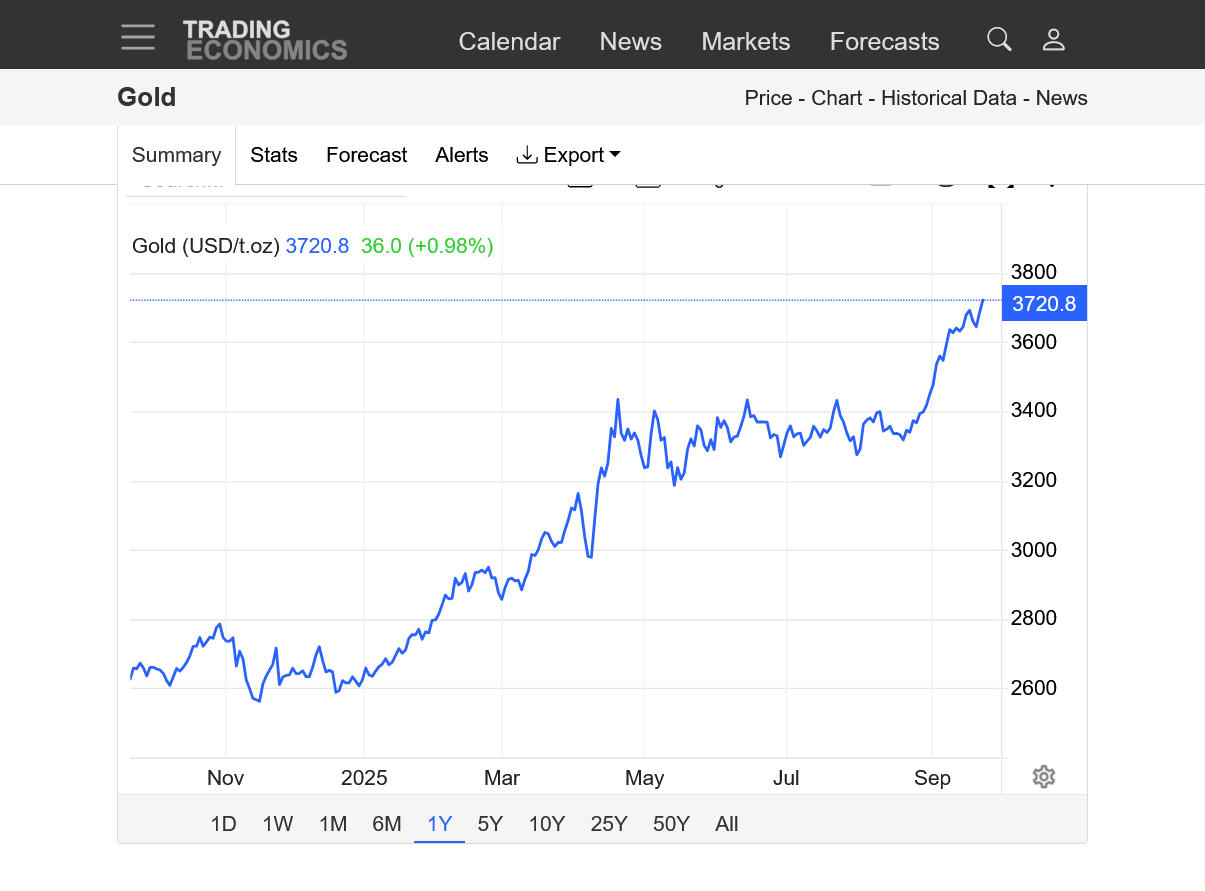Open the hamburger navigation menu

[138, 37]
